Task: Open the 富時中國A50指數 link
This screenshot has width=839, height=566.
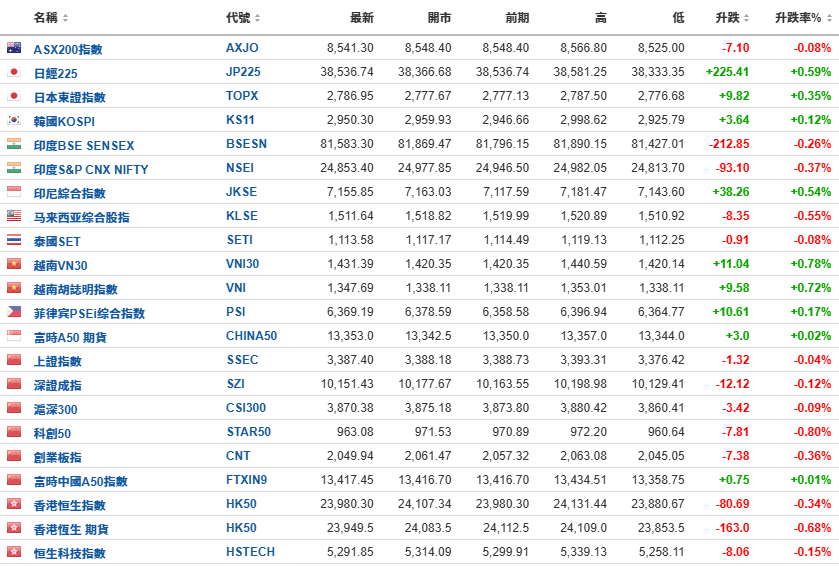Action: coord(81,481)
